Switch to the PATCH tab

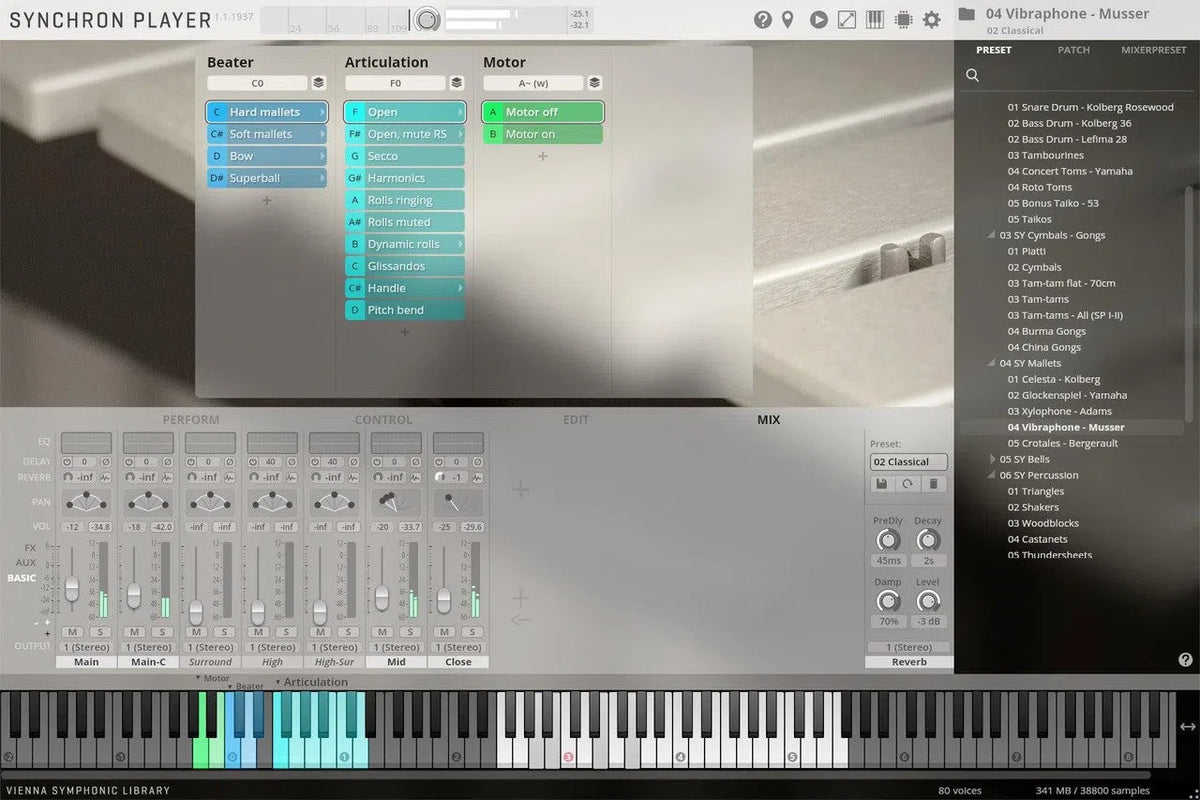click(1073, 50)
